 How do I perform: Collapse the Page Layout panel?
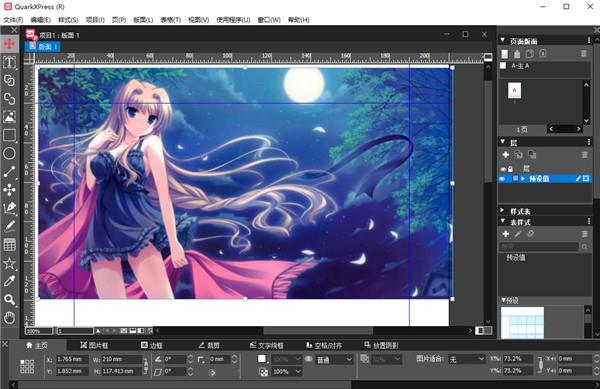pos(503,41)
